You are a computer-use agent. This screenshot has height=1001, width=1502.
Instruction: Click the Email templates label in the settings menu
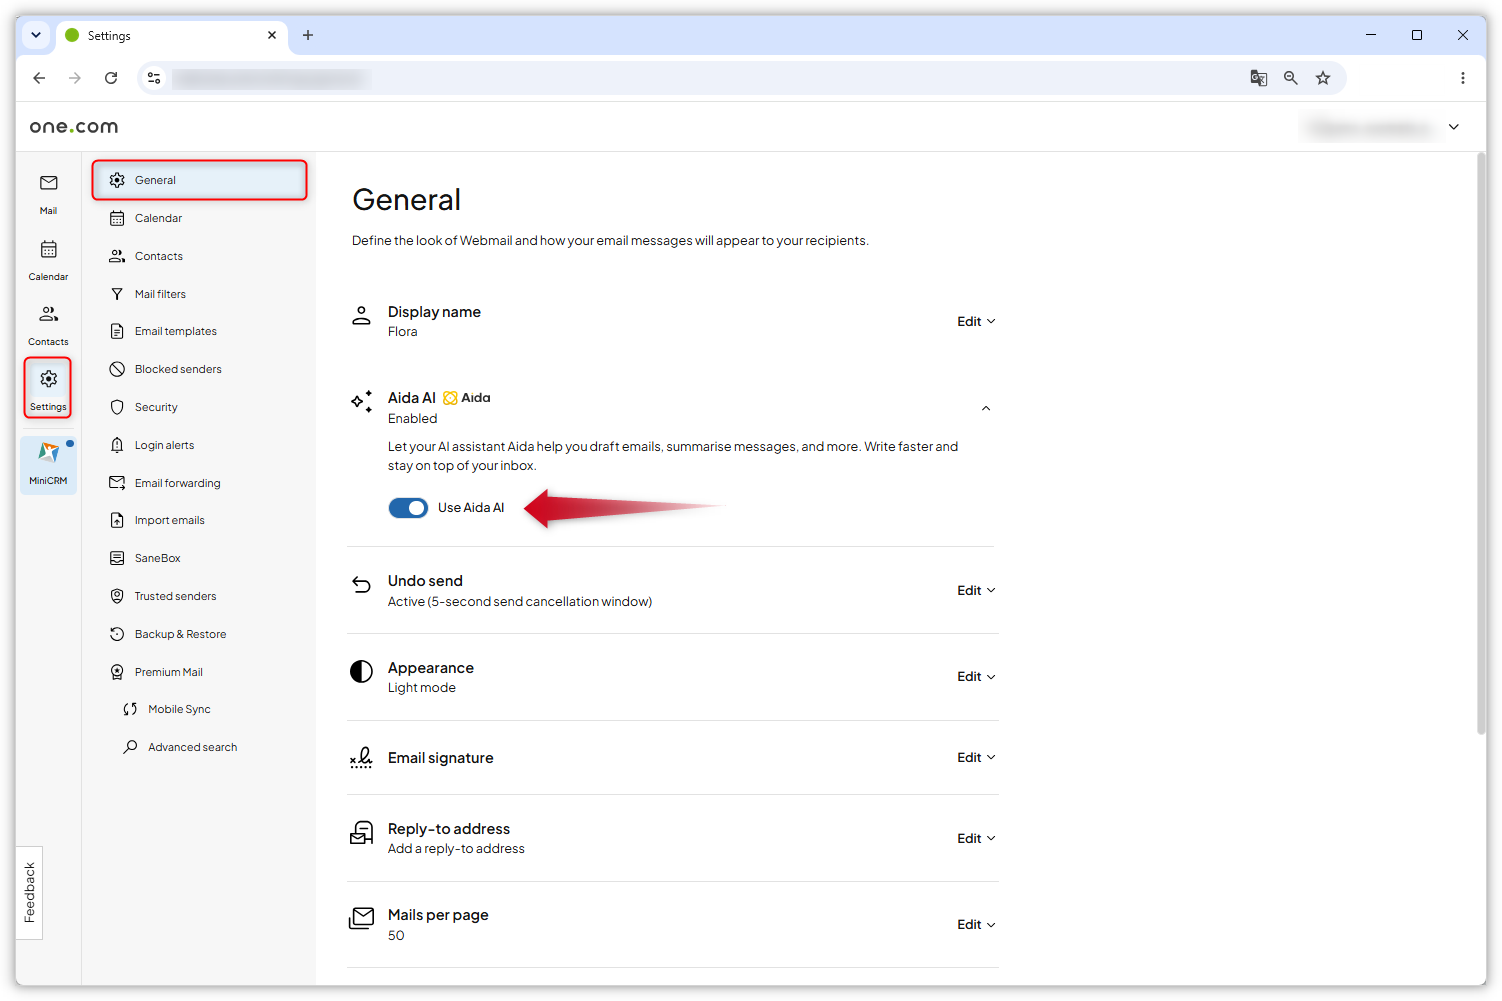(x=176, y=331)
